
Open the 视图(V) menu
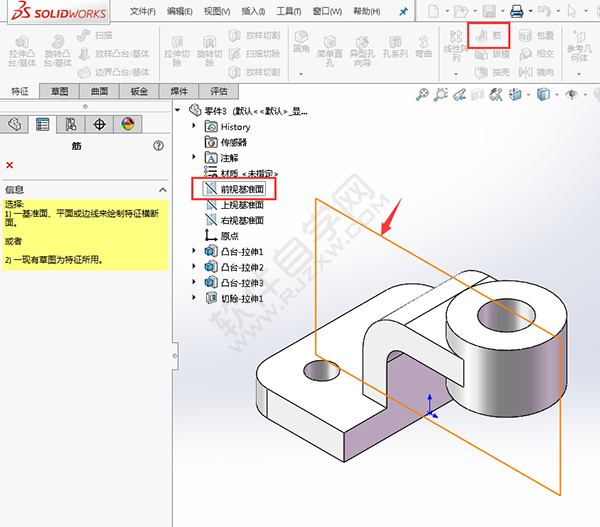tap(217, 11)
